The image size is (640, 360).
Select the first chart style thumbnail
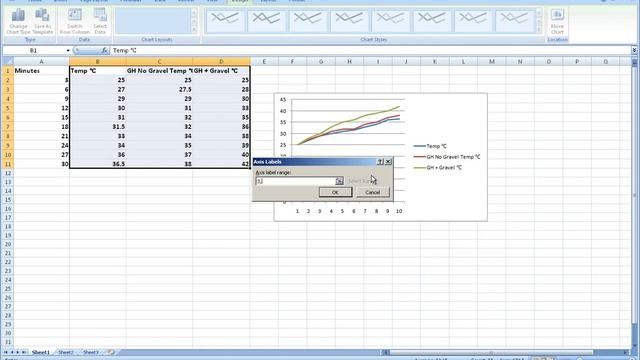click(x=225, y=21)
